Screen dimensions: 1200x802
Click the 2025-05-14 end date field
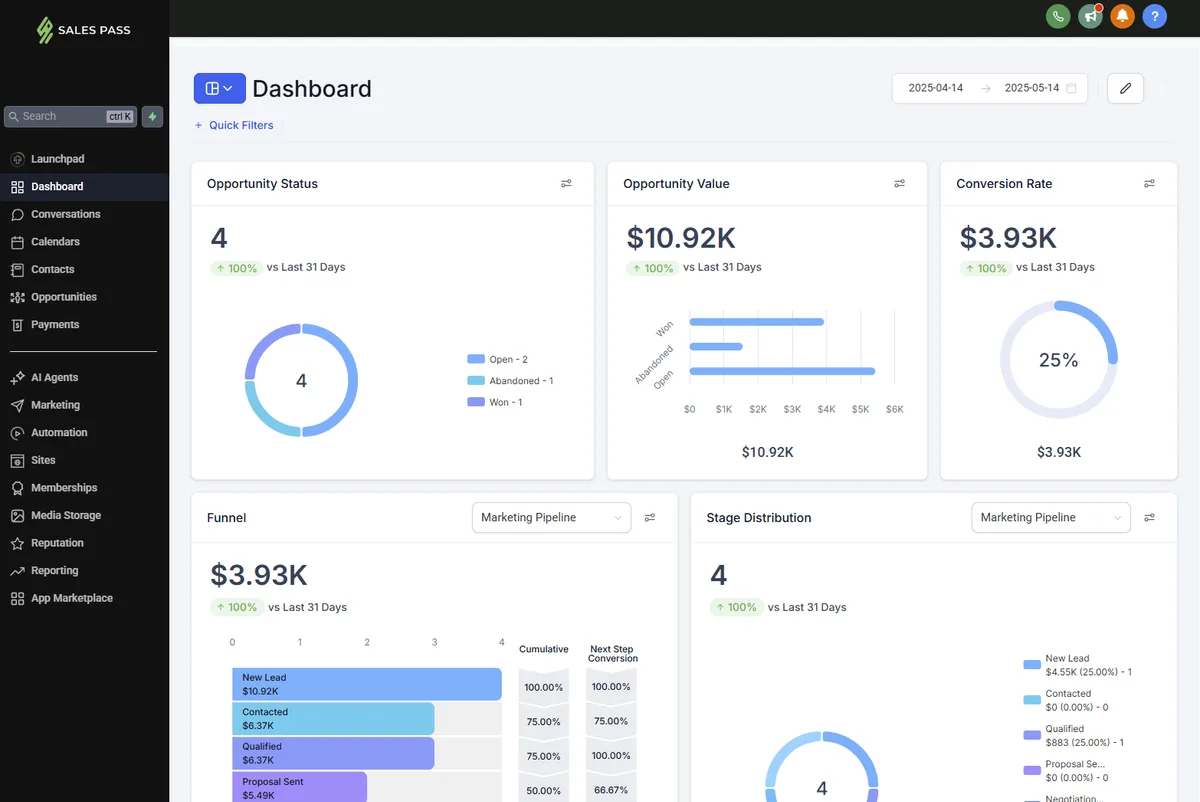click(x=1032, y=88)
